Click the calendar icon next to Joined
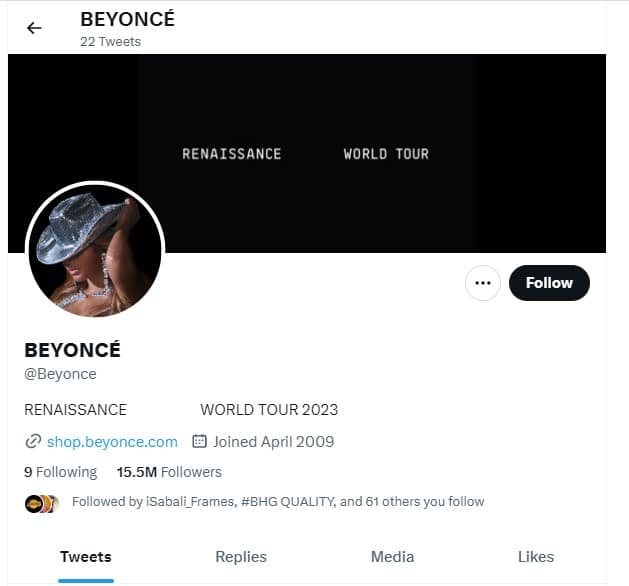 click(199, 441)
